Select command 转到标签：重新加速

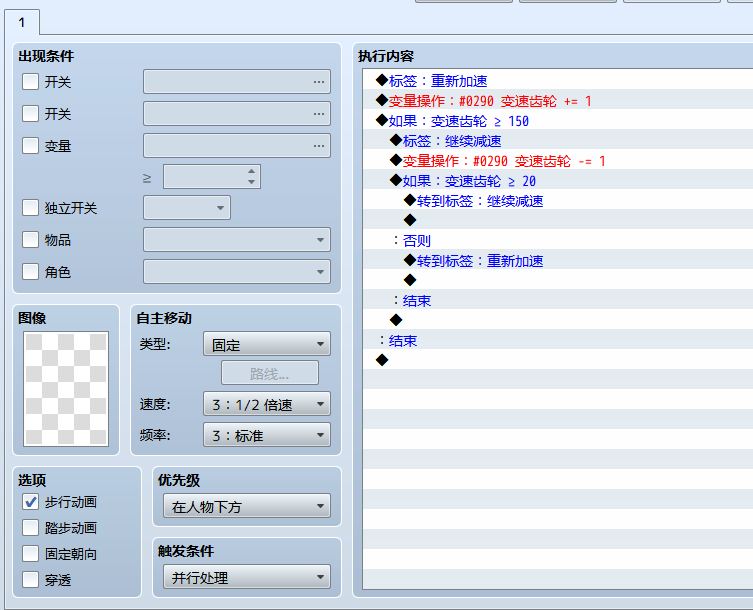pos(558,261)
